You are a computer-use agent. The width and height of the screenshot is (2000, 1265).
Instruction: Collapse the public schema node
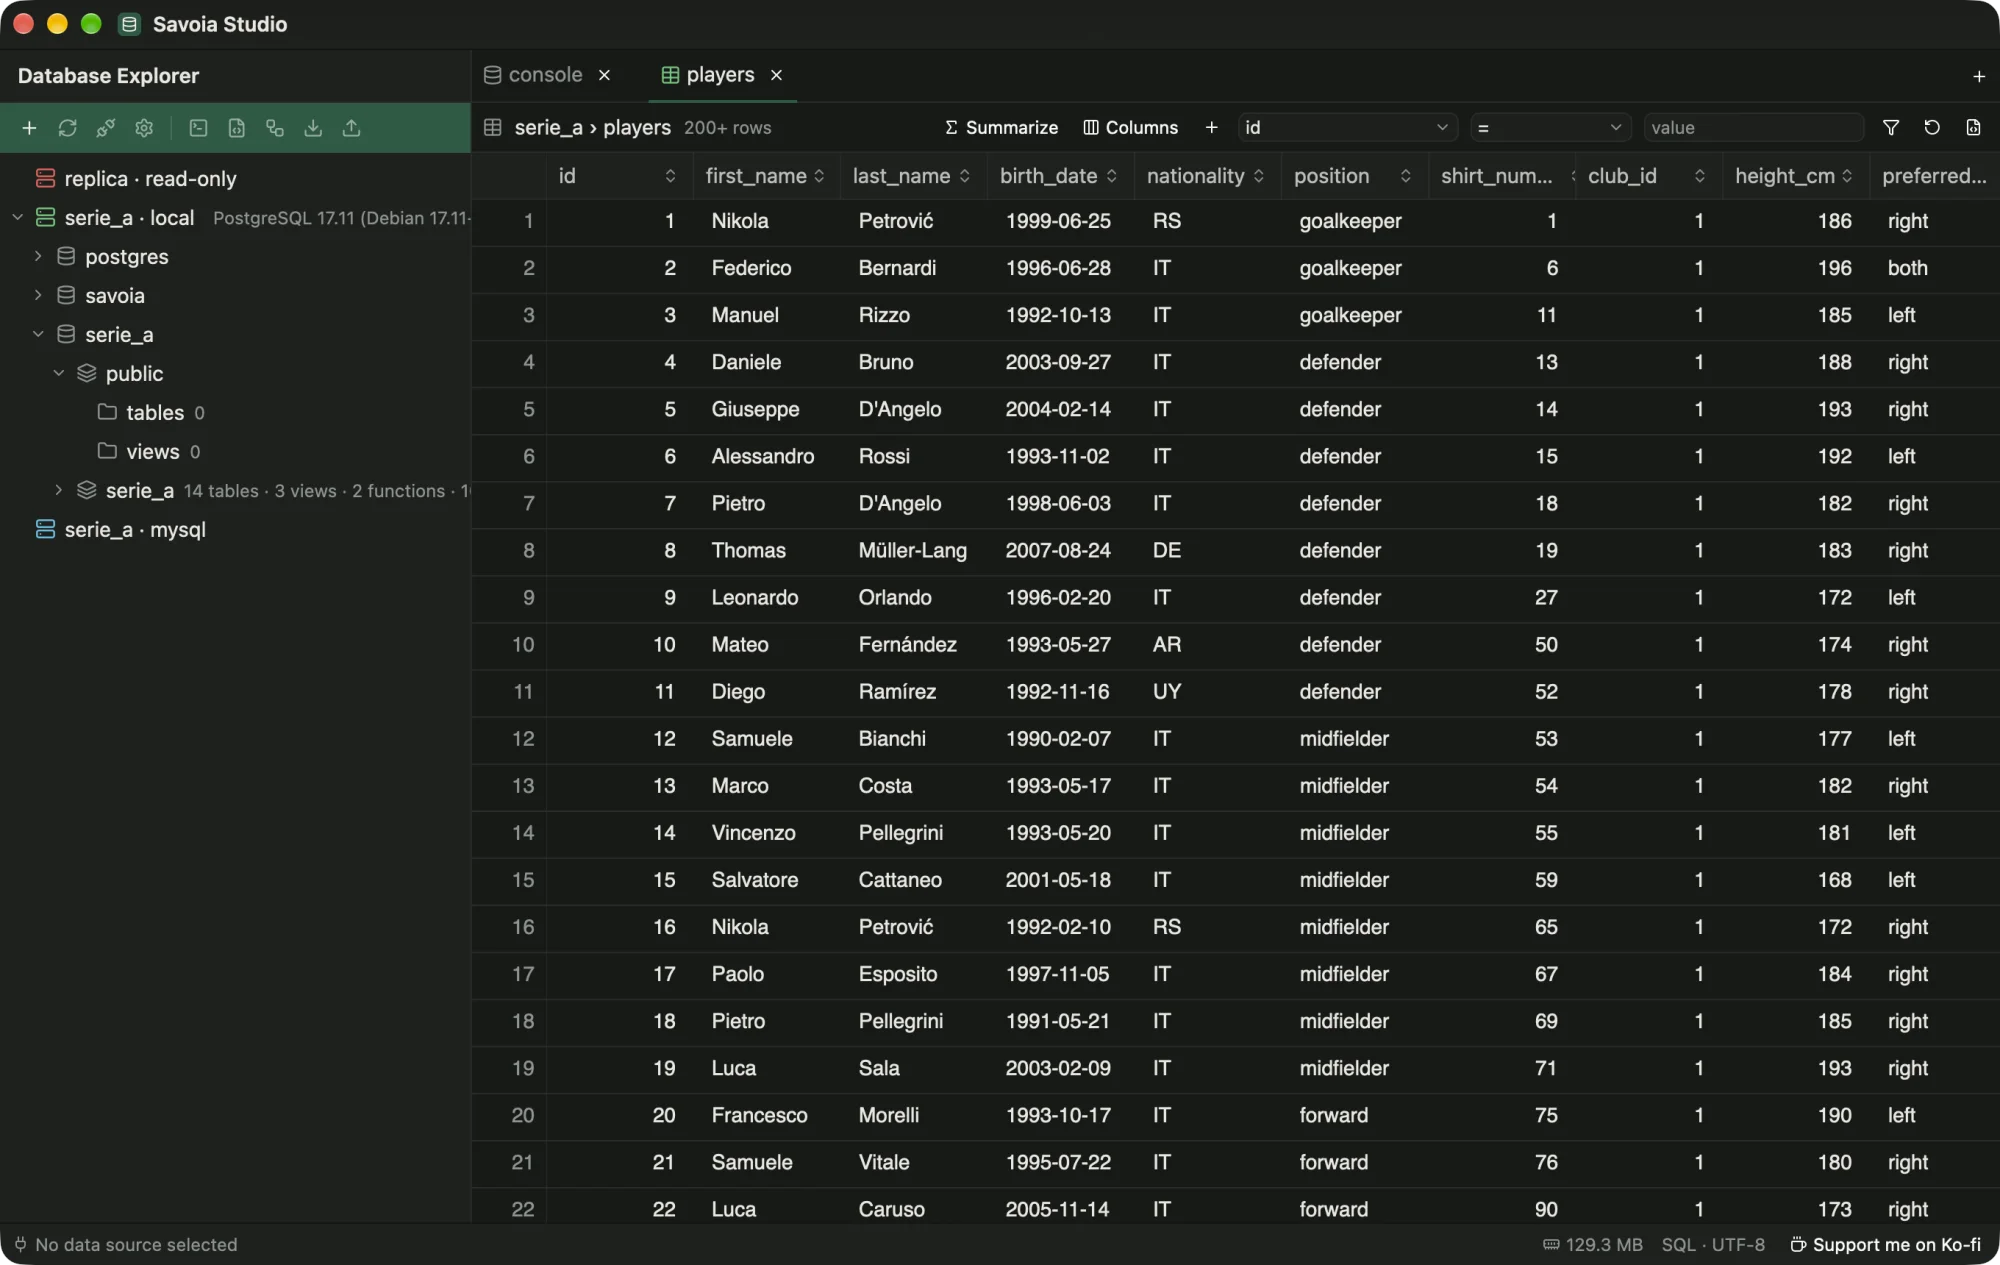(x=58, y=374)
